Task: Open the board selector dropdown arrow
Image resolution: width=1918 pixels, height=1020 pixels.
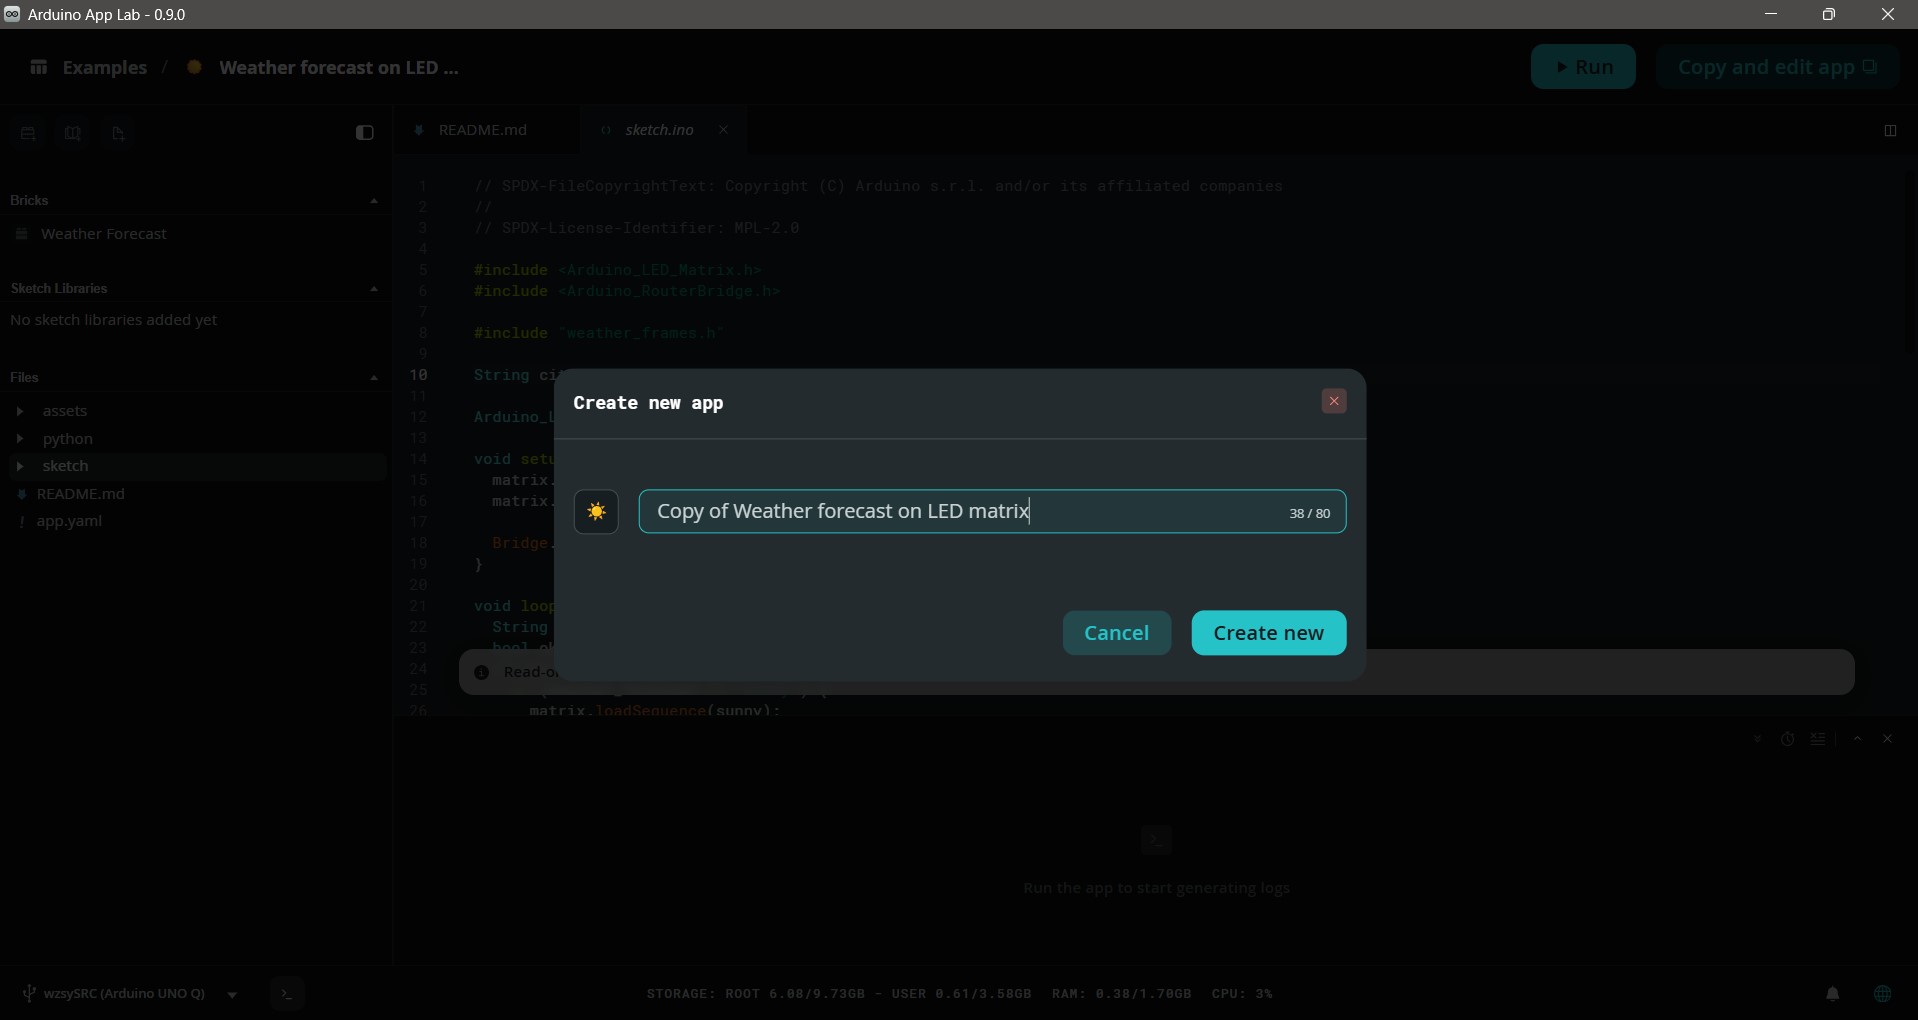Action: [232, 995]
